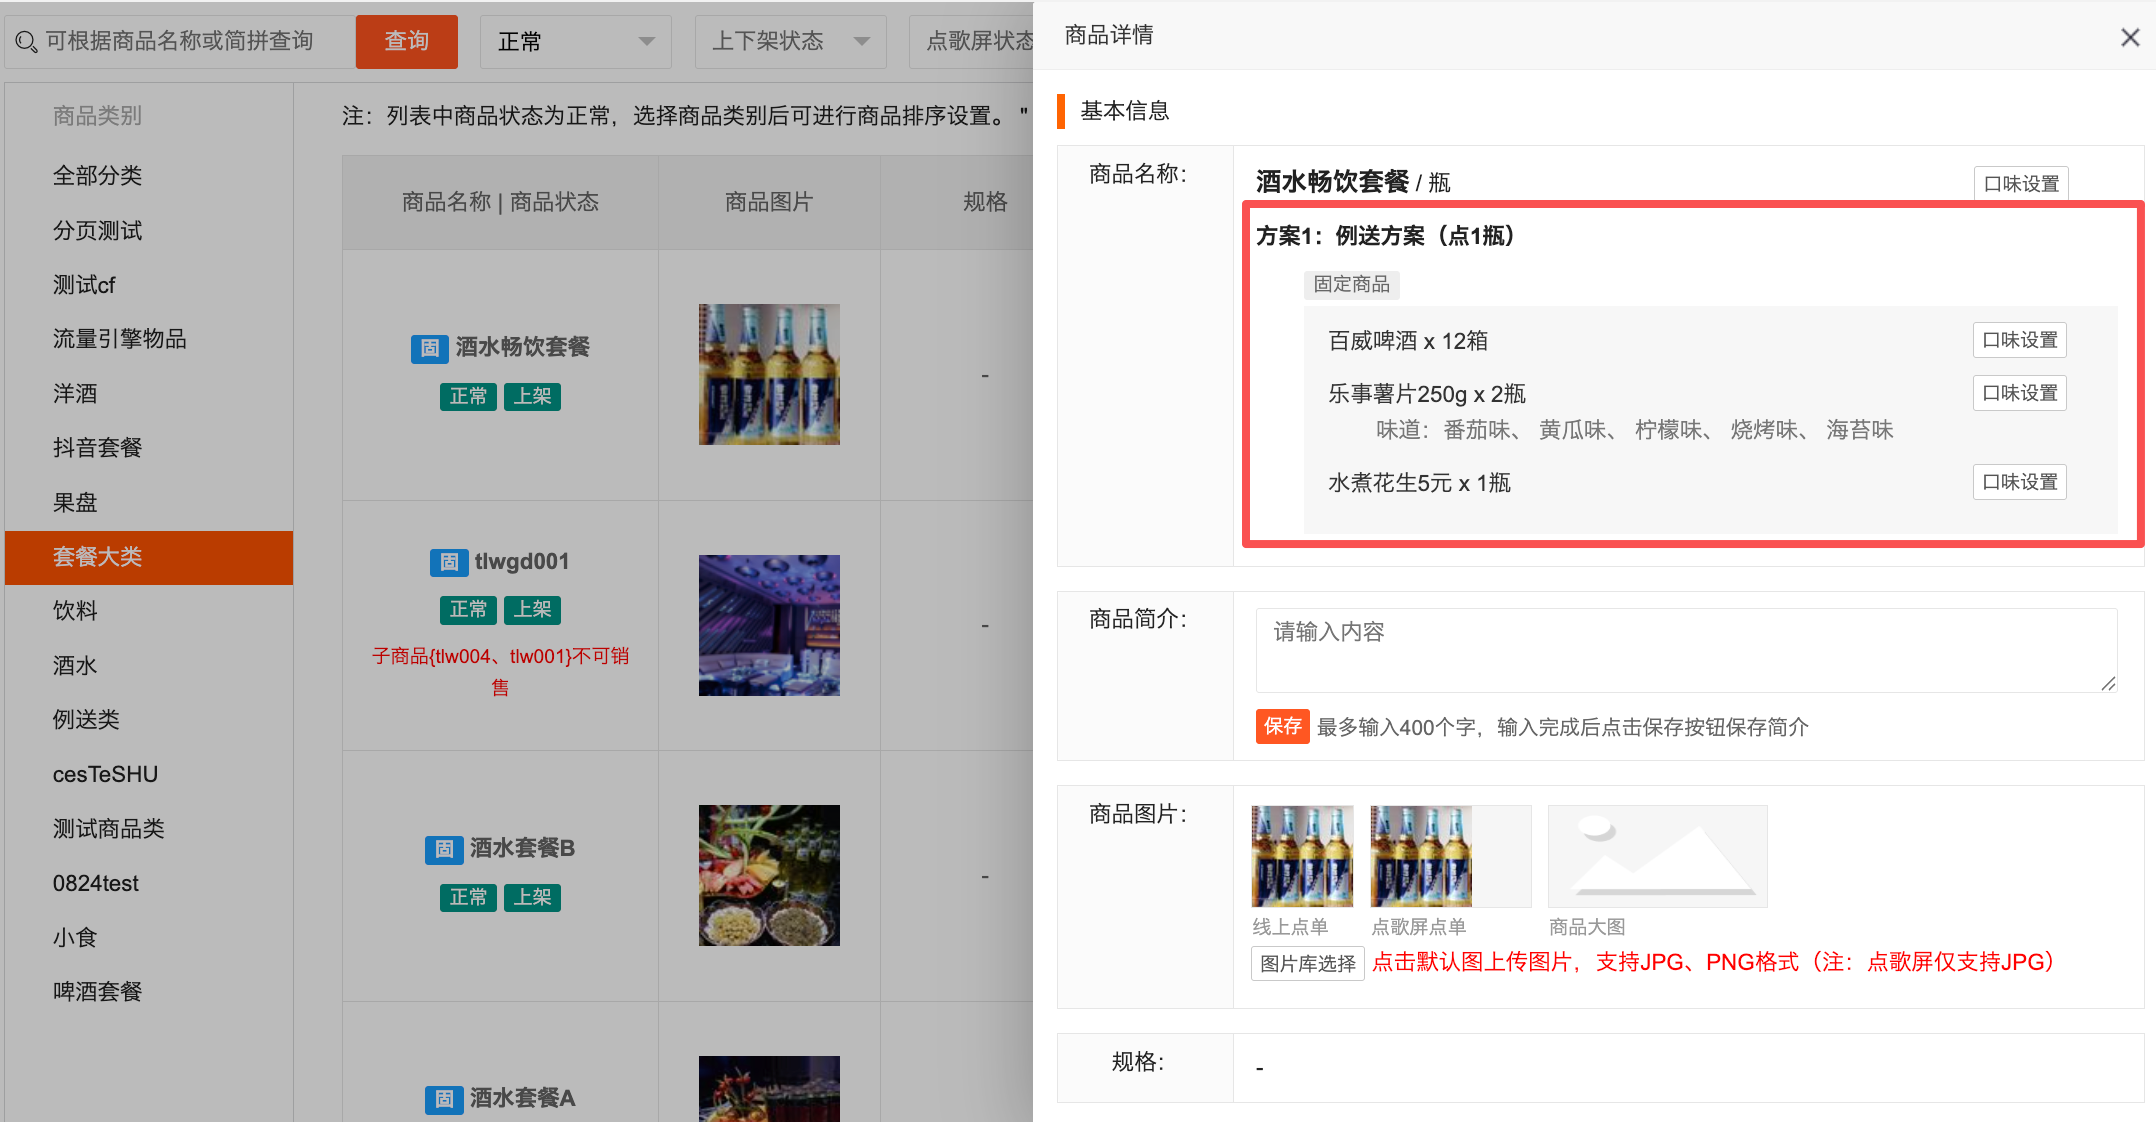Click the 查询 search button
The height and width of the screenshot is (1122, 2156).
point(406,41)
